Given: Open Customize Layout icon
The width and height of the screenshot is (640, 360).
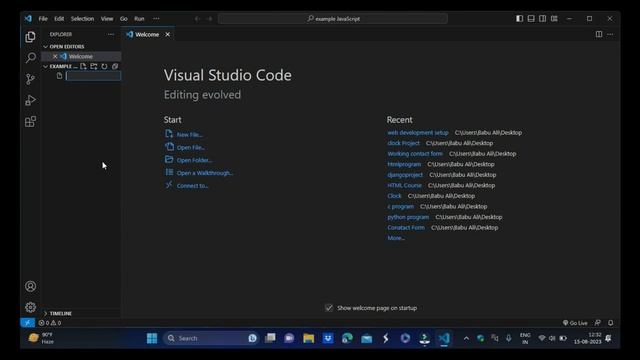Looking at the screenshot, I should pyautogui.click(x=554, y=18).
